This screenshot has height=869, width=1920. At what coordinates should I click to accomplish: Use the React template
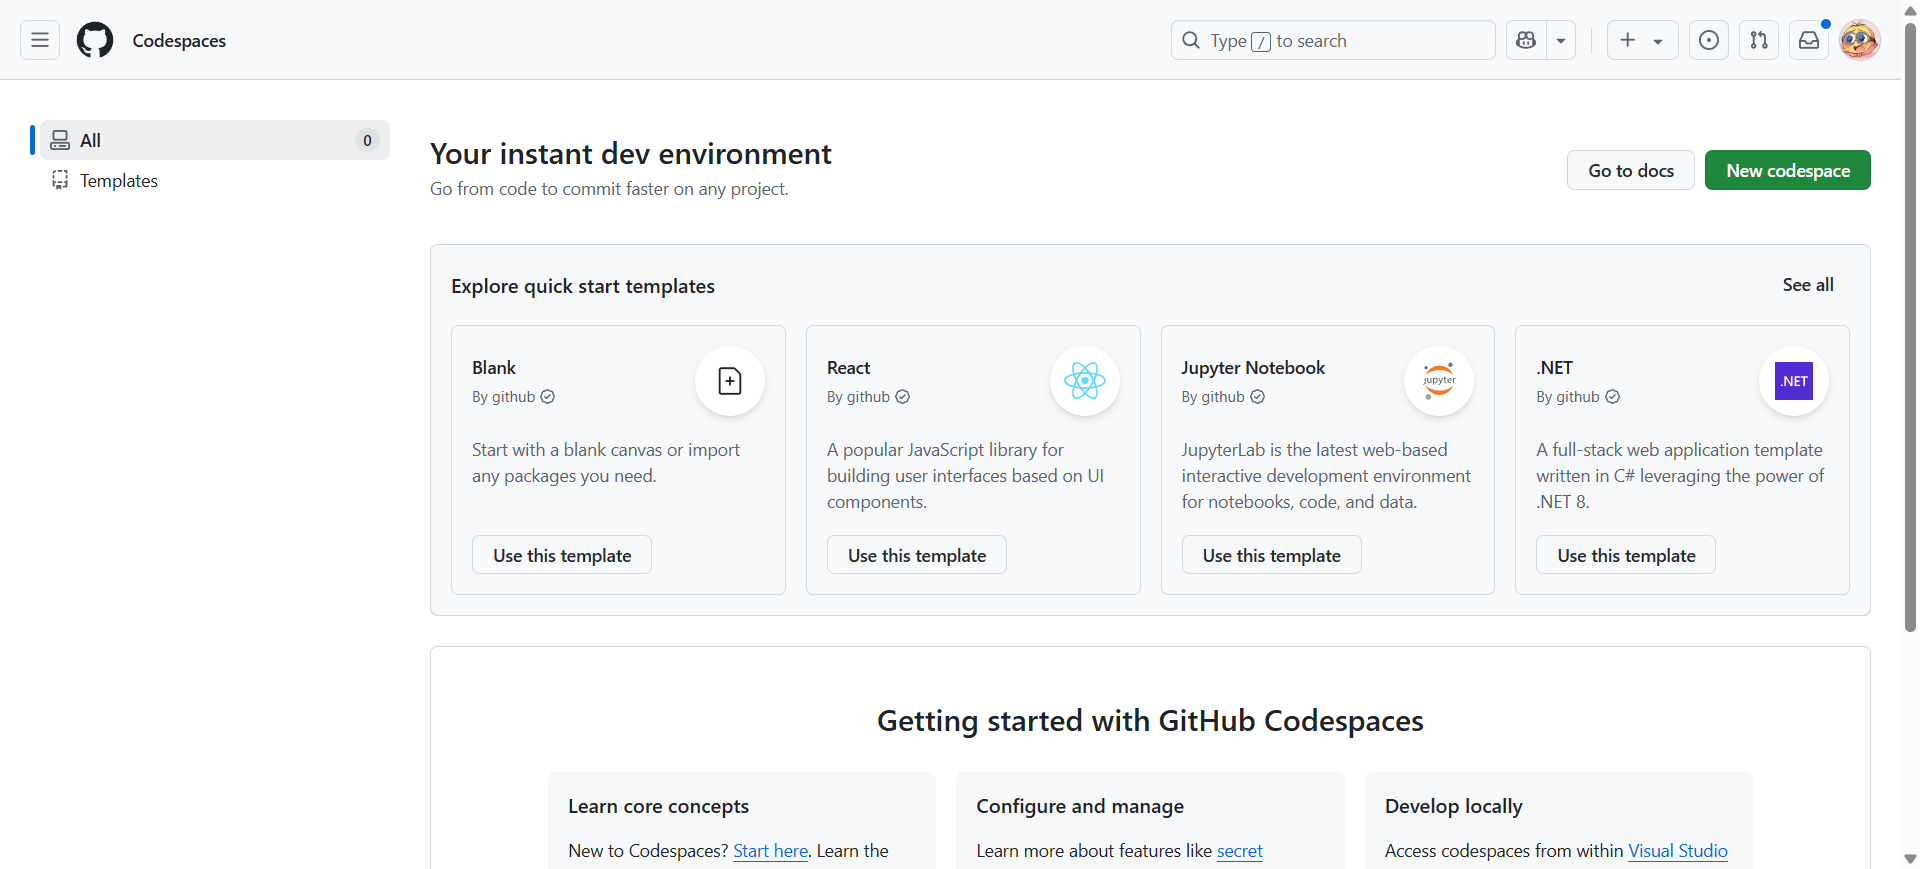pos(917,555)
